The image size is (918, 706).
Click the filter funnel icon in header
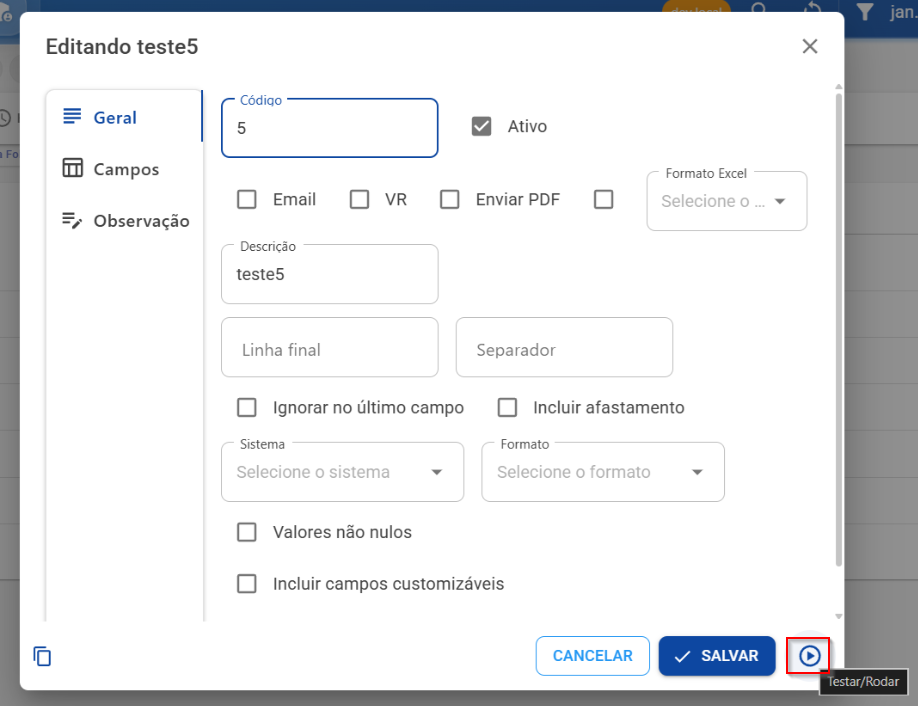[x=865, y=11]
